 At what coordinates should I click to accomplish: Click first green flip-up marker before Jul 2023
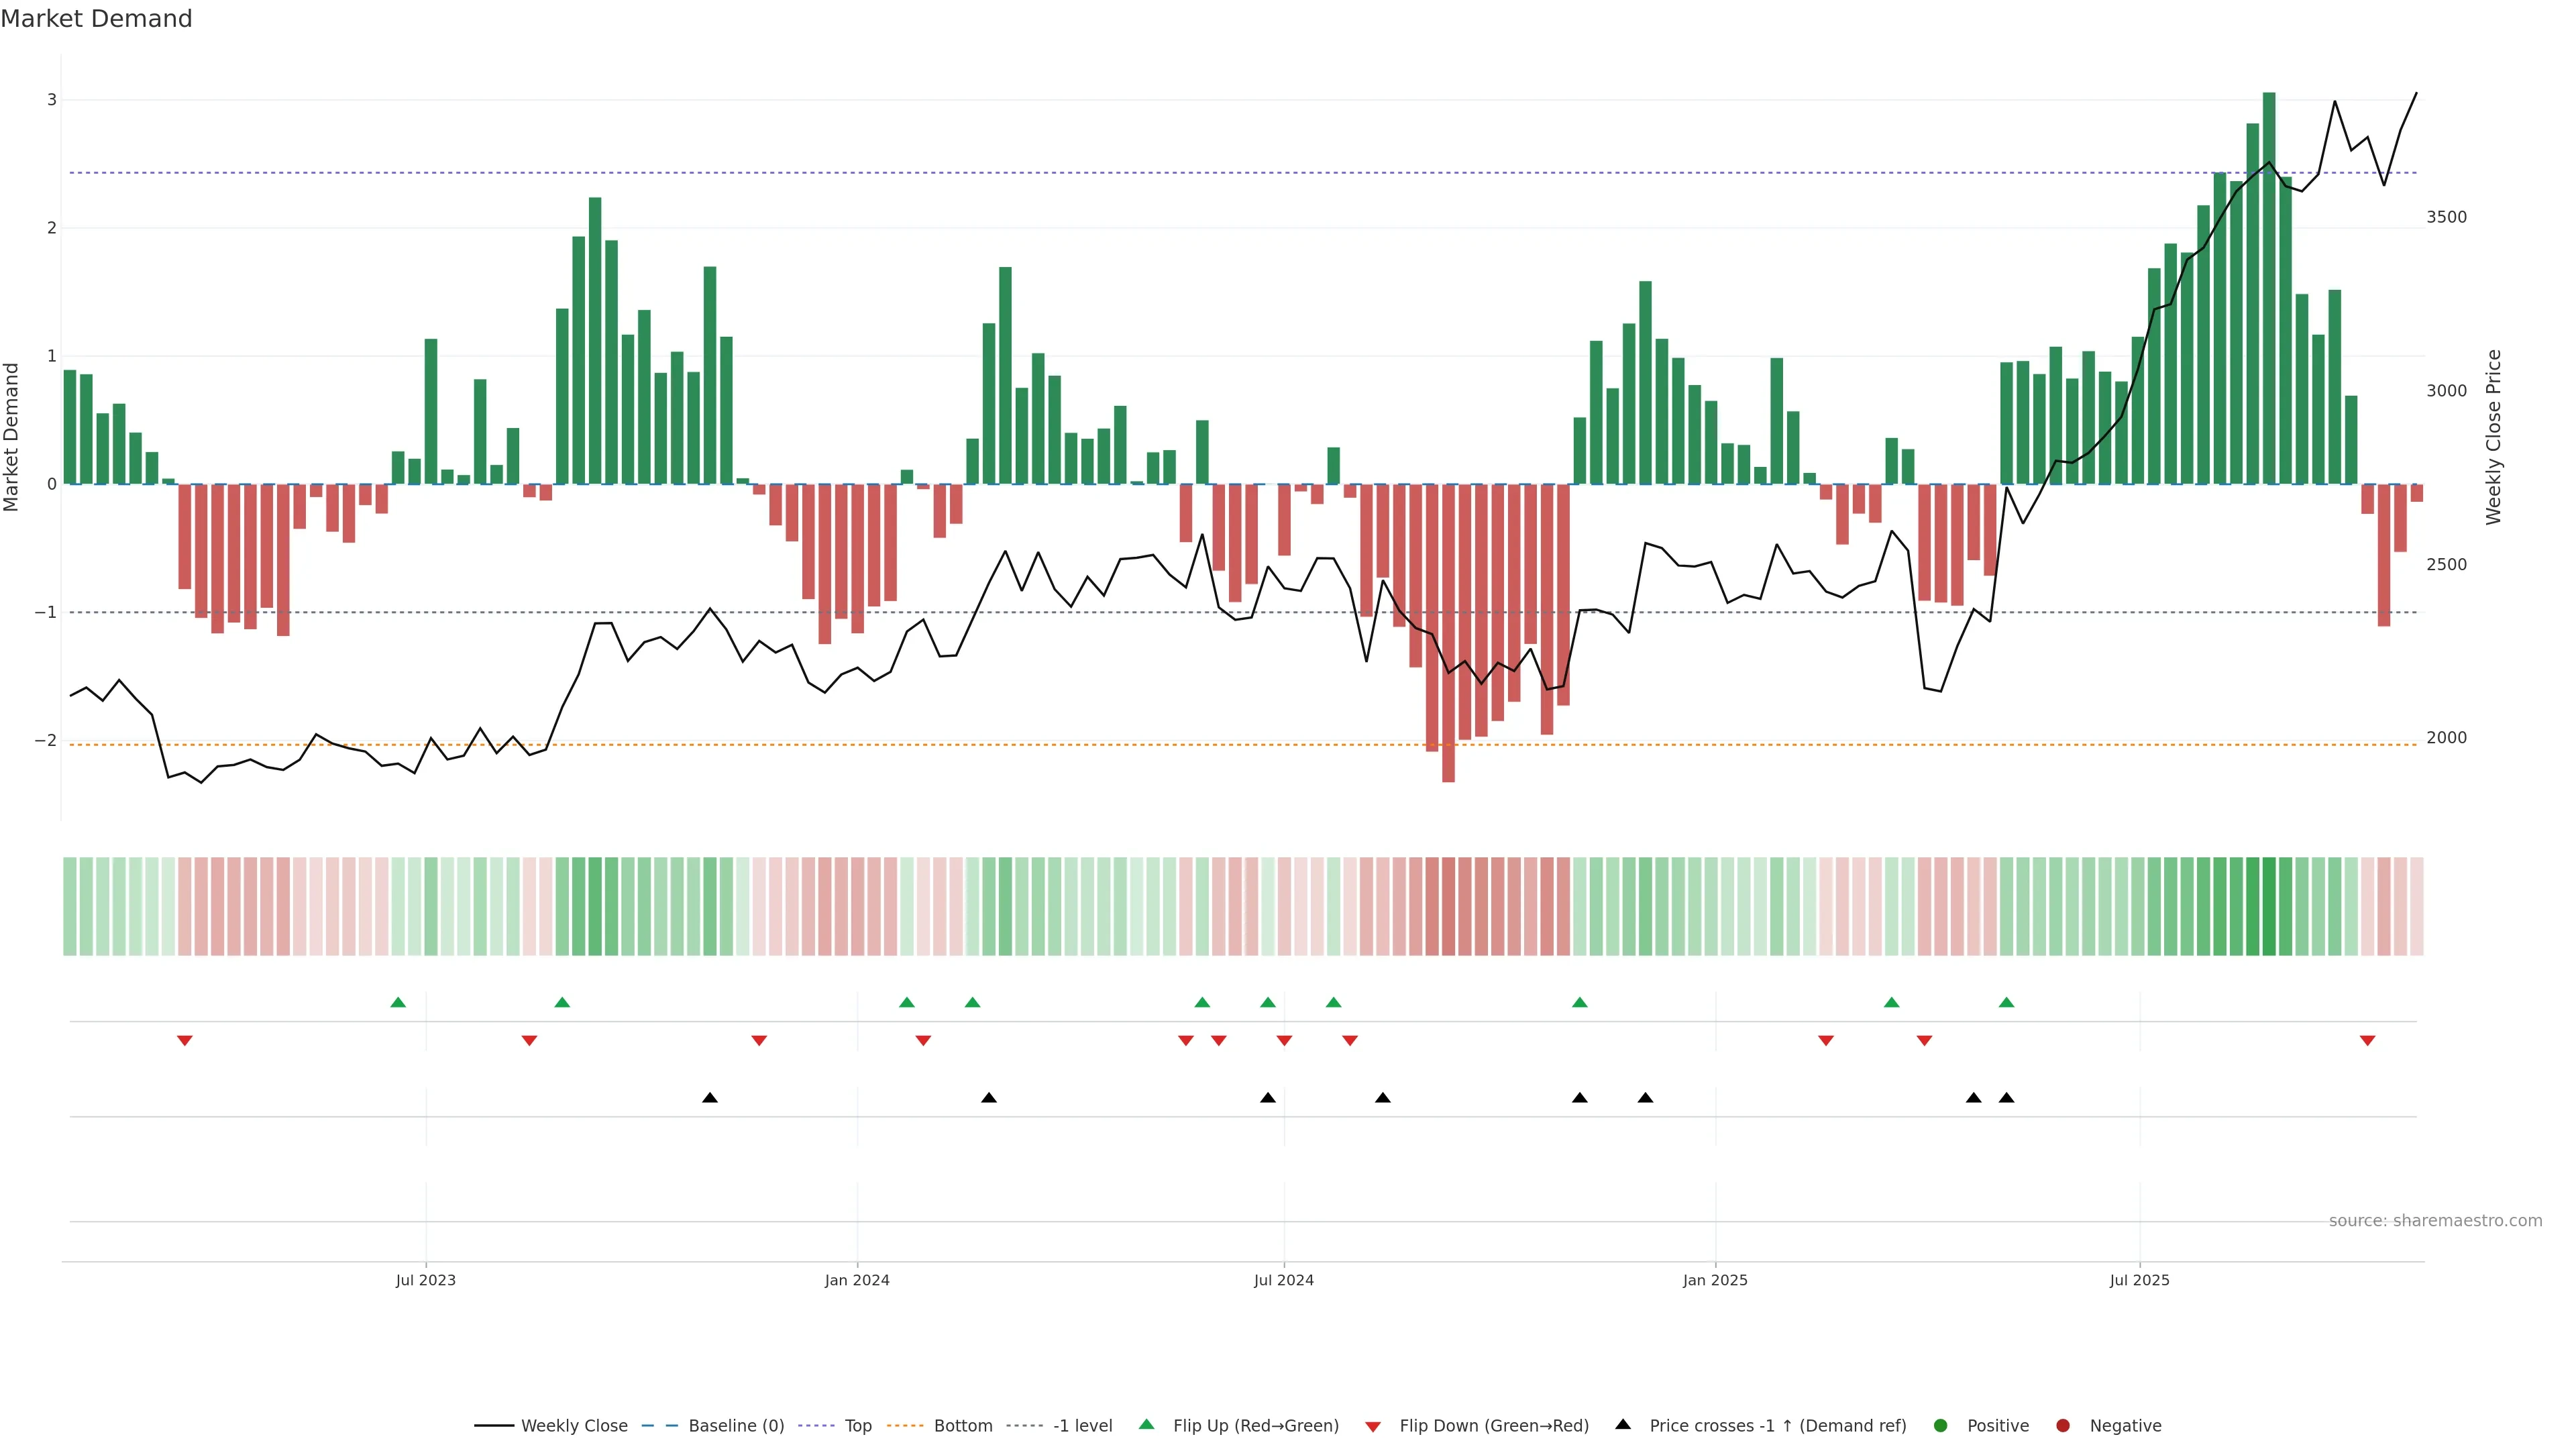pyautogui.click(x=398, y=1002)
